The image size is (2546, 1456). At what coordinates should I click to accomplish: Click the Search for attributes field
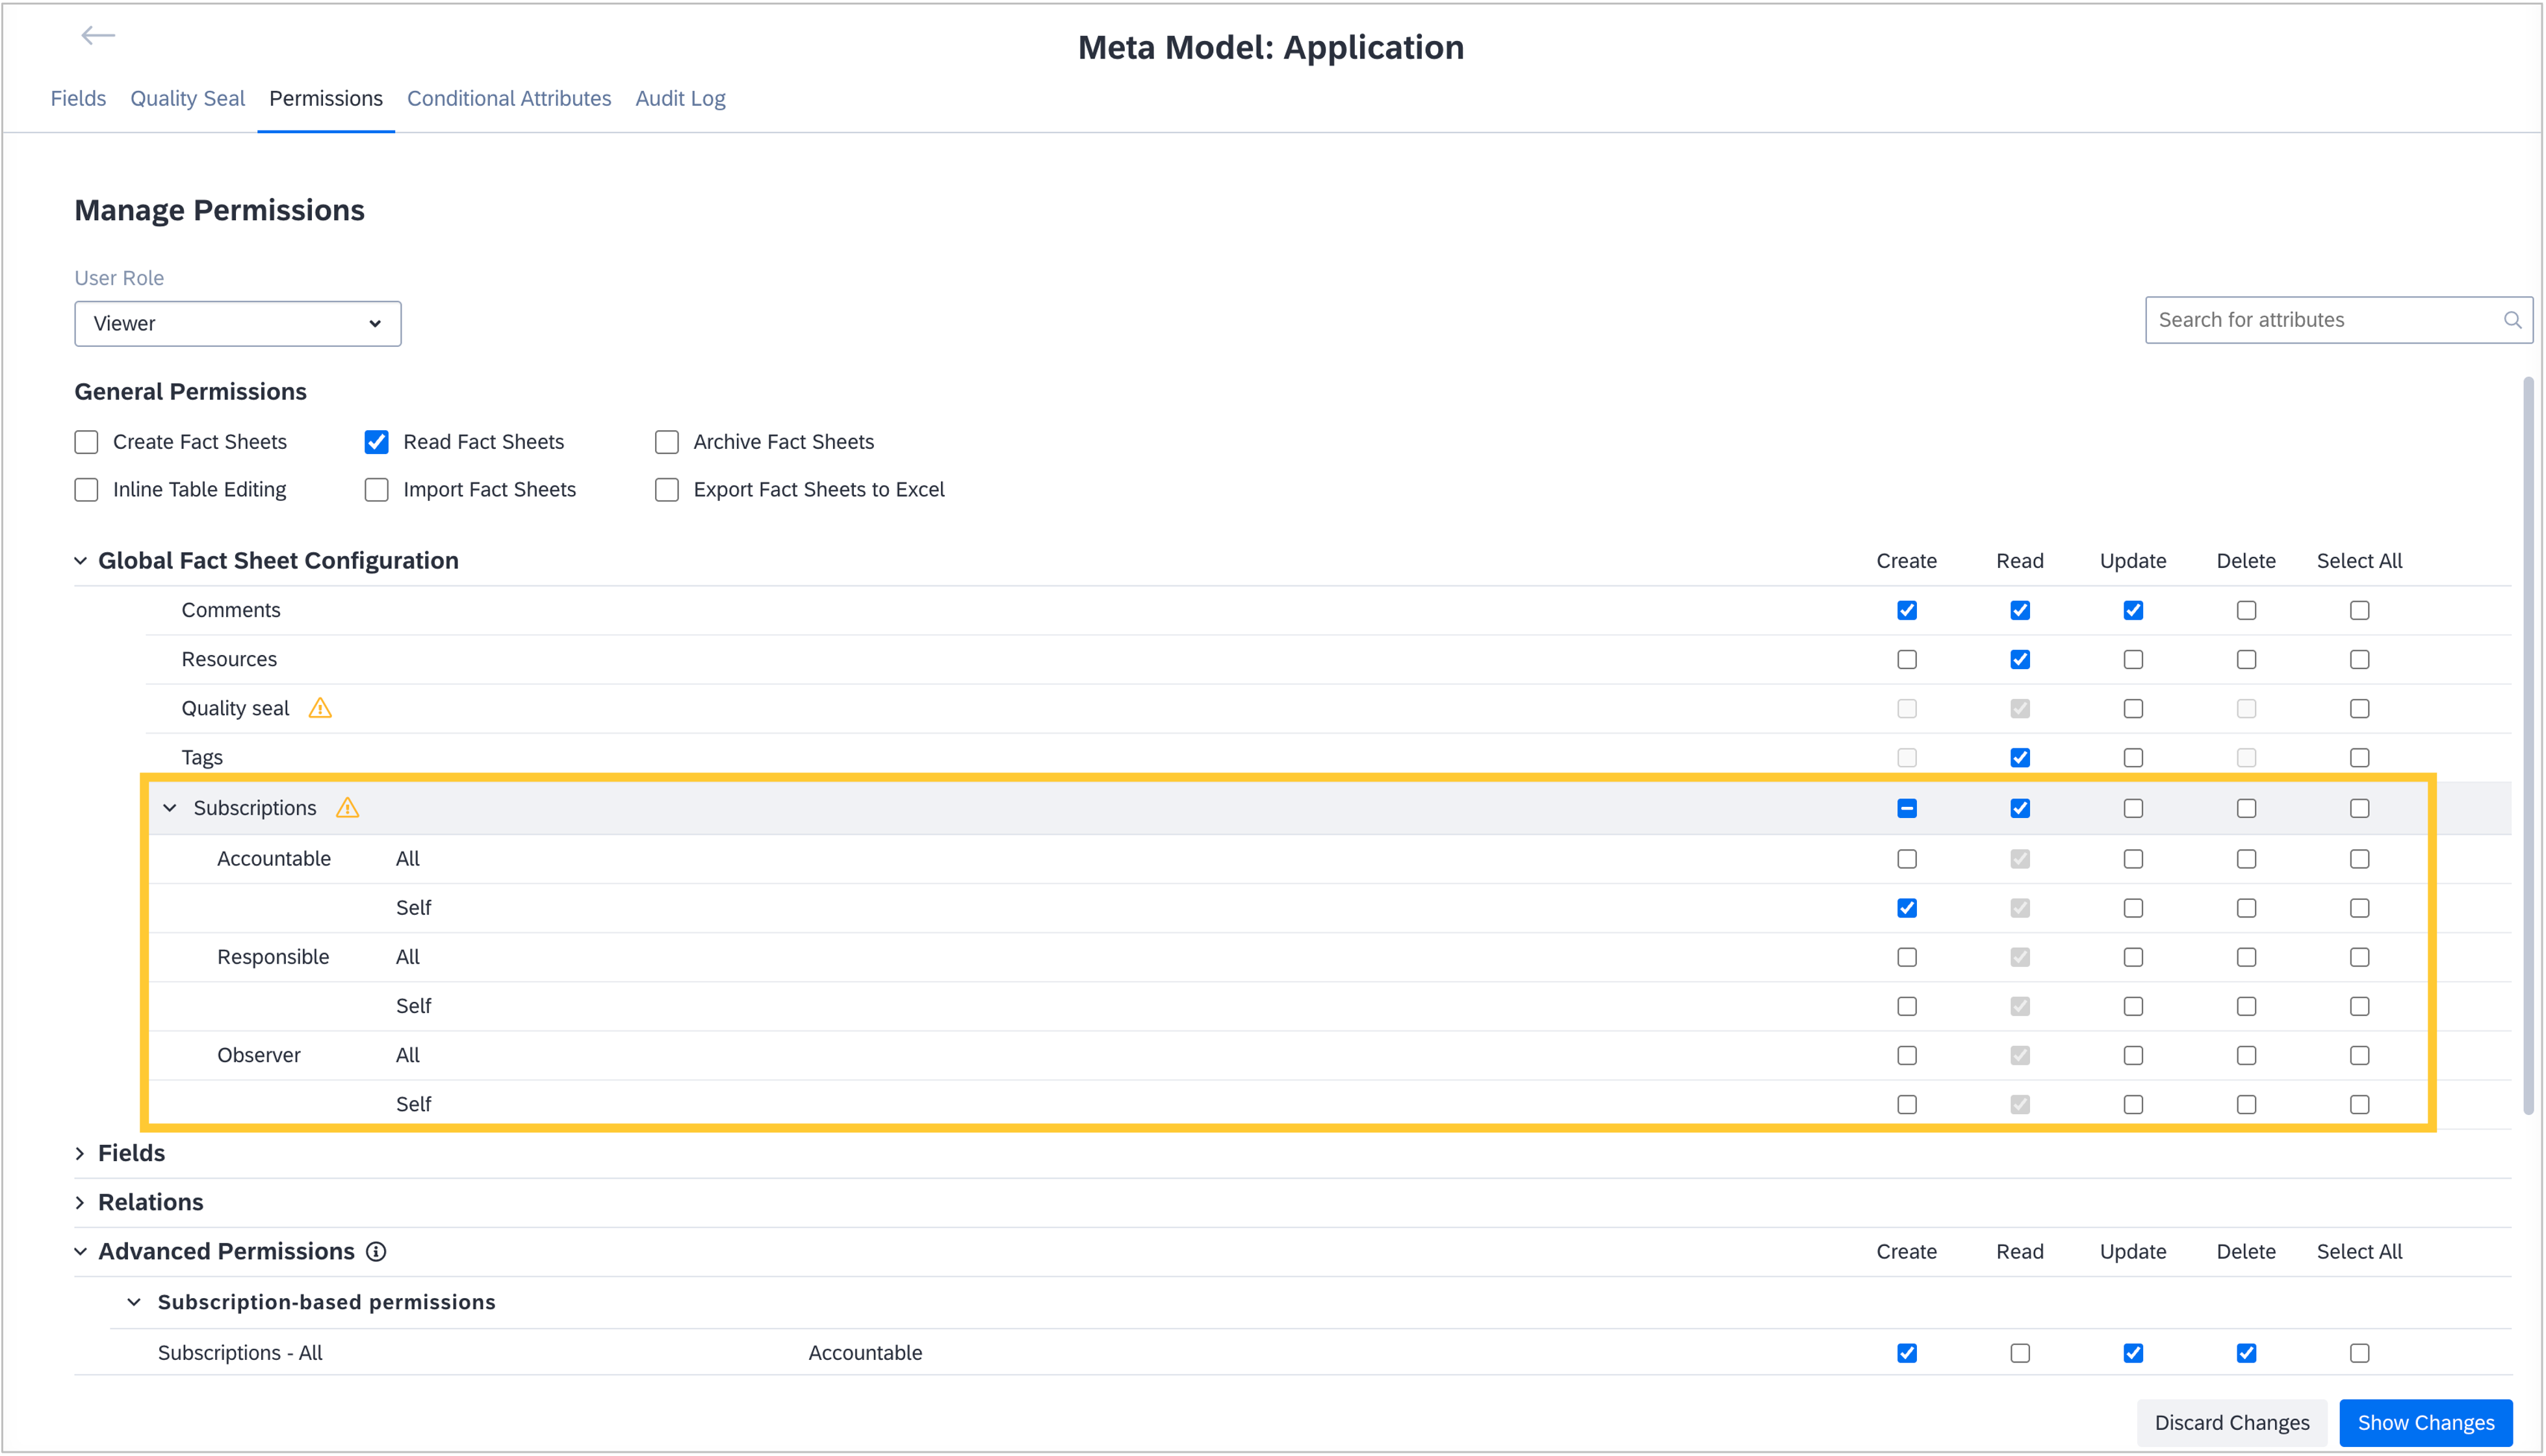[2320, 320]
